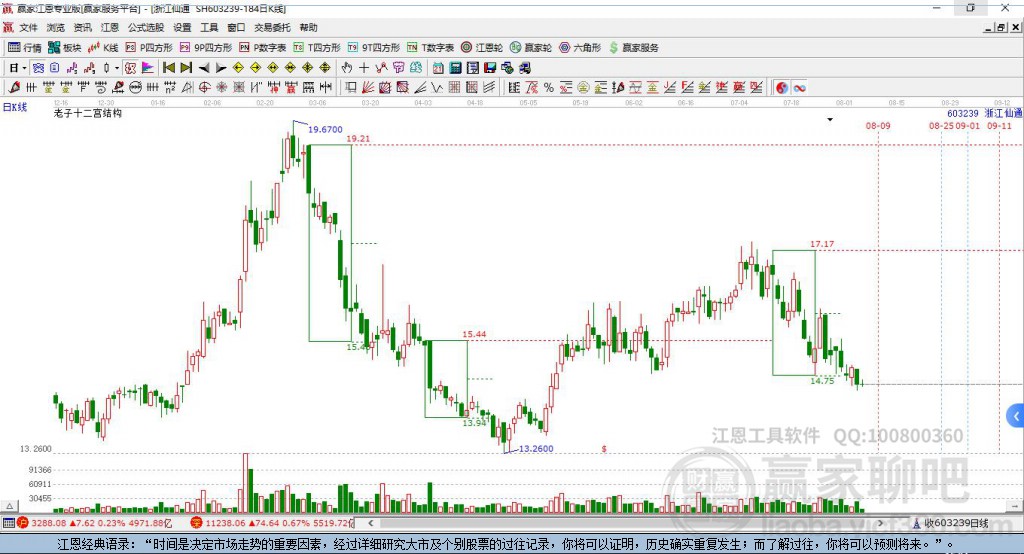The height and width of the screenshot is (554, 1024).
Task: Open the 设置 menu
Action: click(x=182, y=27)
